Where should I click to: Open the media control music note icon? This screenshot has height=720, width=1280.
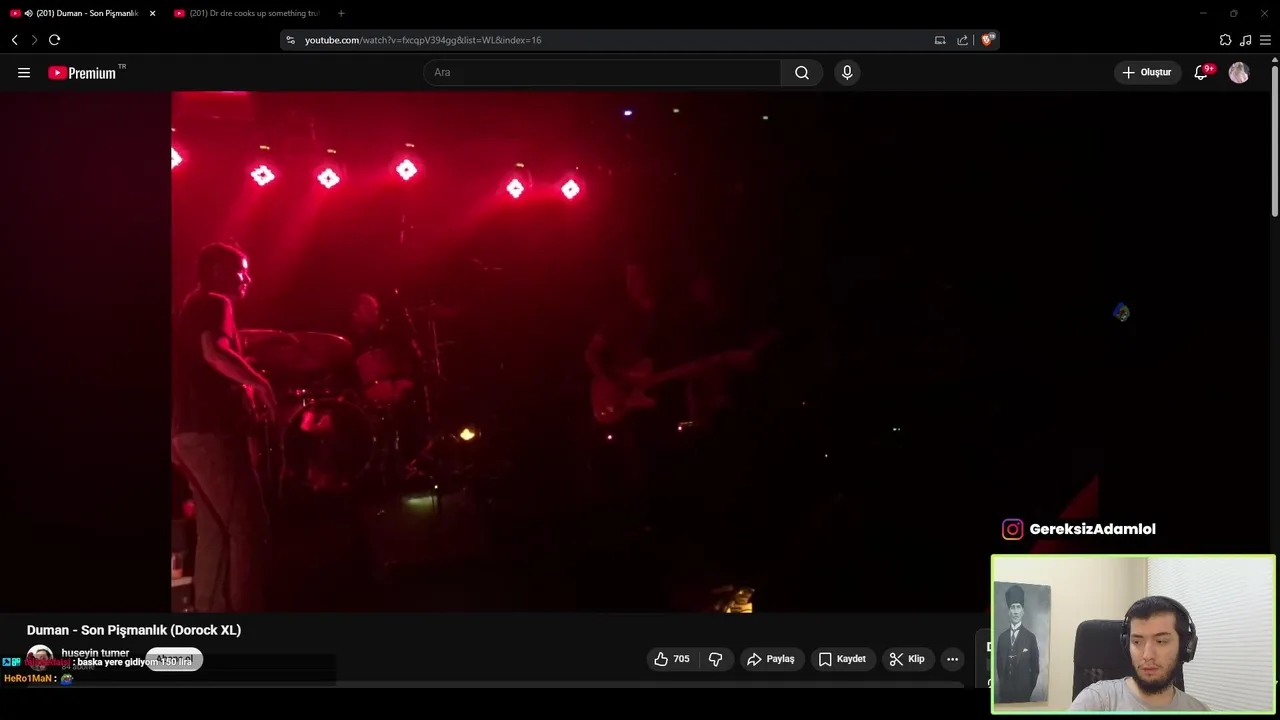coord(1245,40)
